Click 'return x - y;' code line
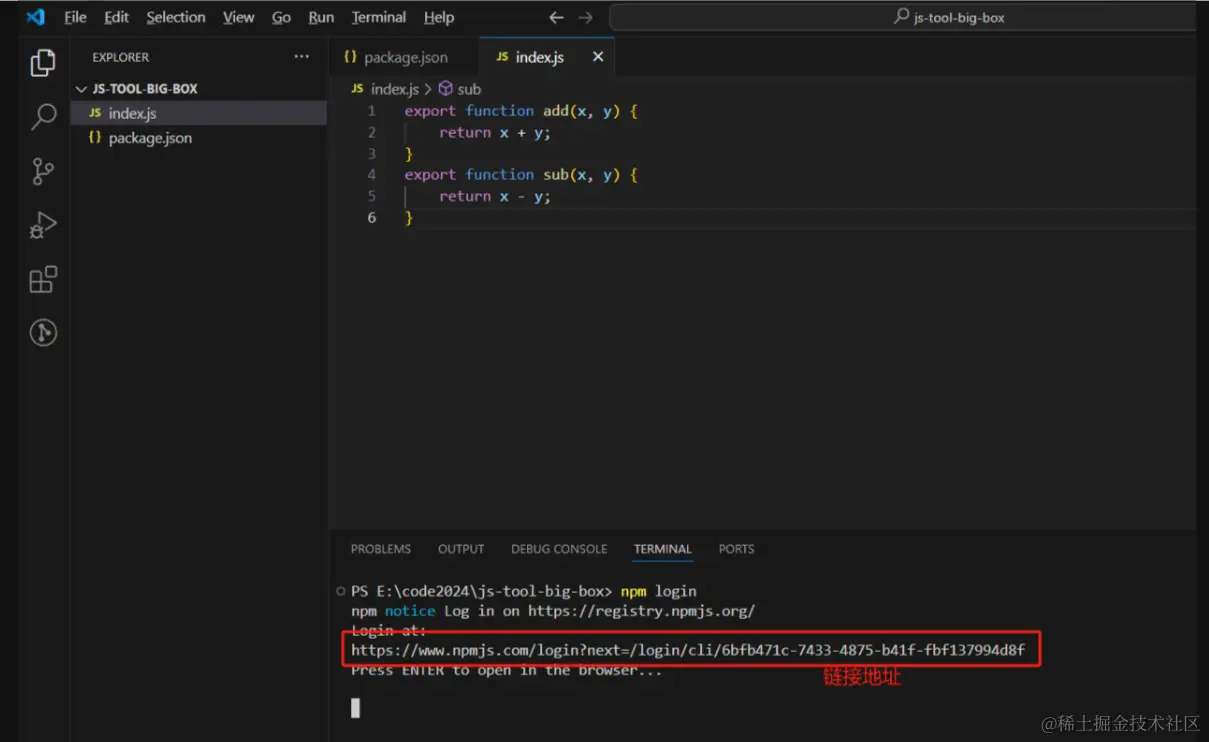This screenshot has width=1209, height=742. (x=495, y=196)
